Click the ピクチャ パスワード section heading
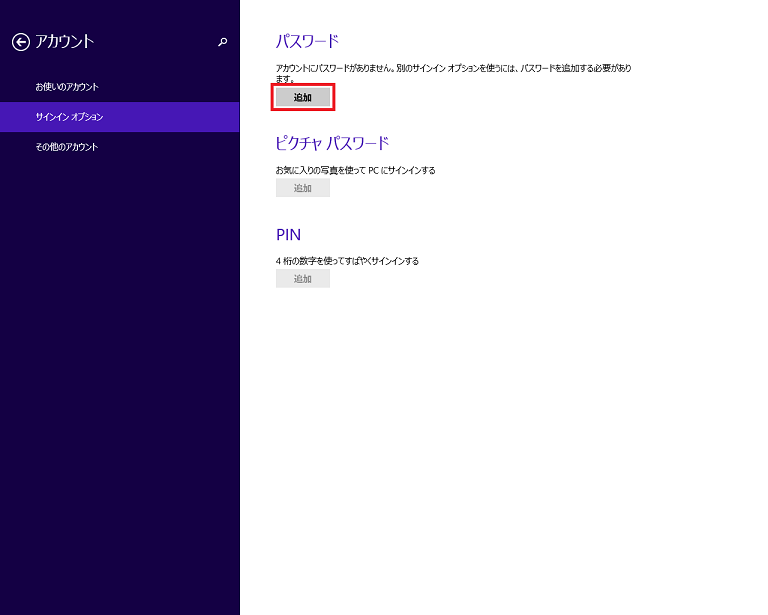The width and height of the screenshot is (768, 615). click(332, 143)
